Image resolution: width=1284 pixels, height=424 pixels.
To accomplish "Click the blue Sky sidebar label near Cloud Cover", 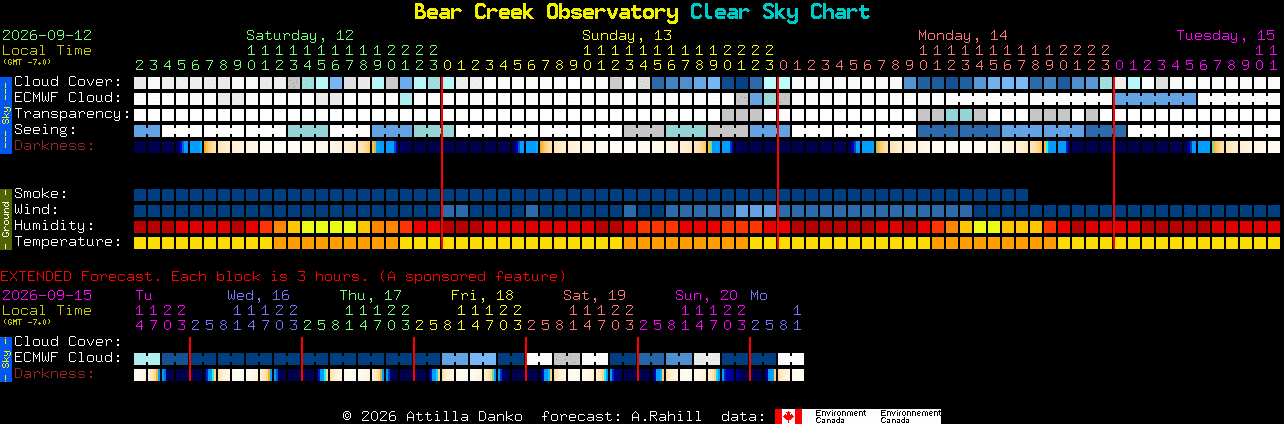I will [5, 113].
